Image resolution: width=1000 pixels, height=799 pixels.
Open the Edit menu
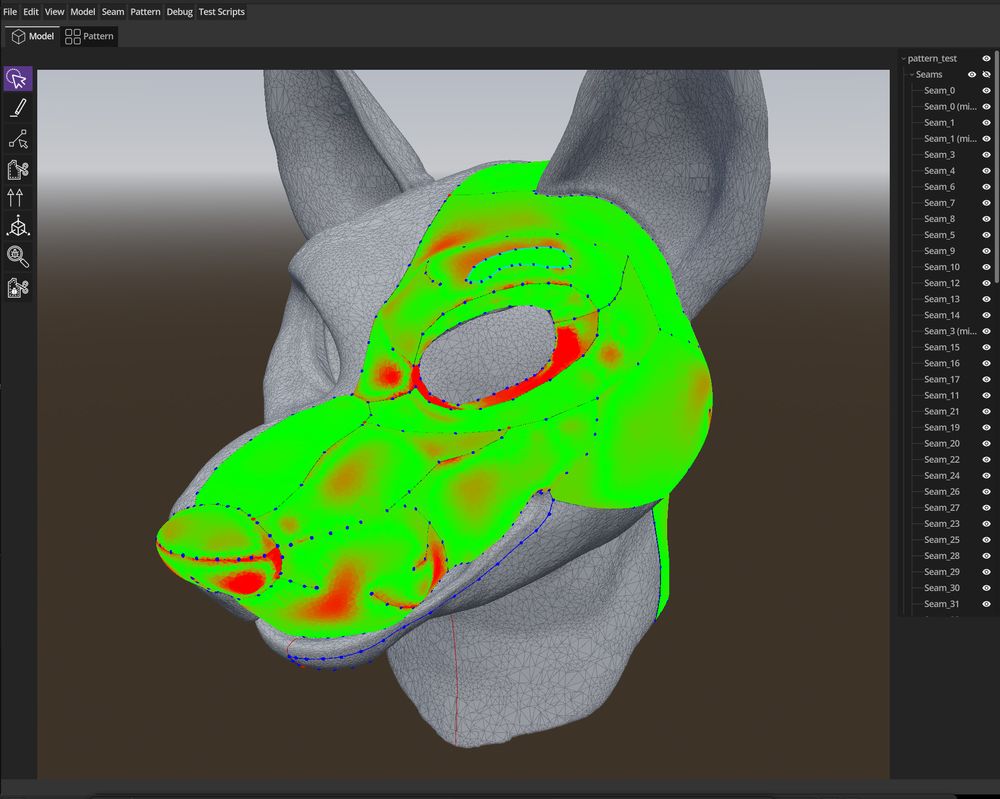pyautogui.click(x=31, y=11)
